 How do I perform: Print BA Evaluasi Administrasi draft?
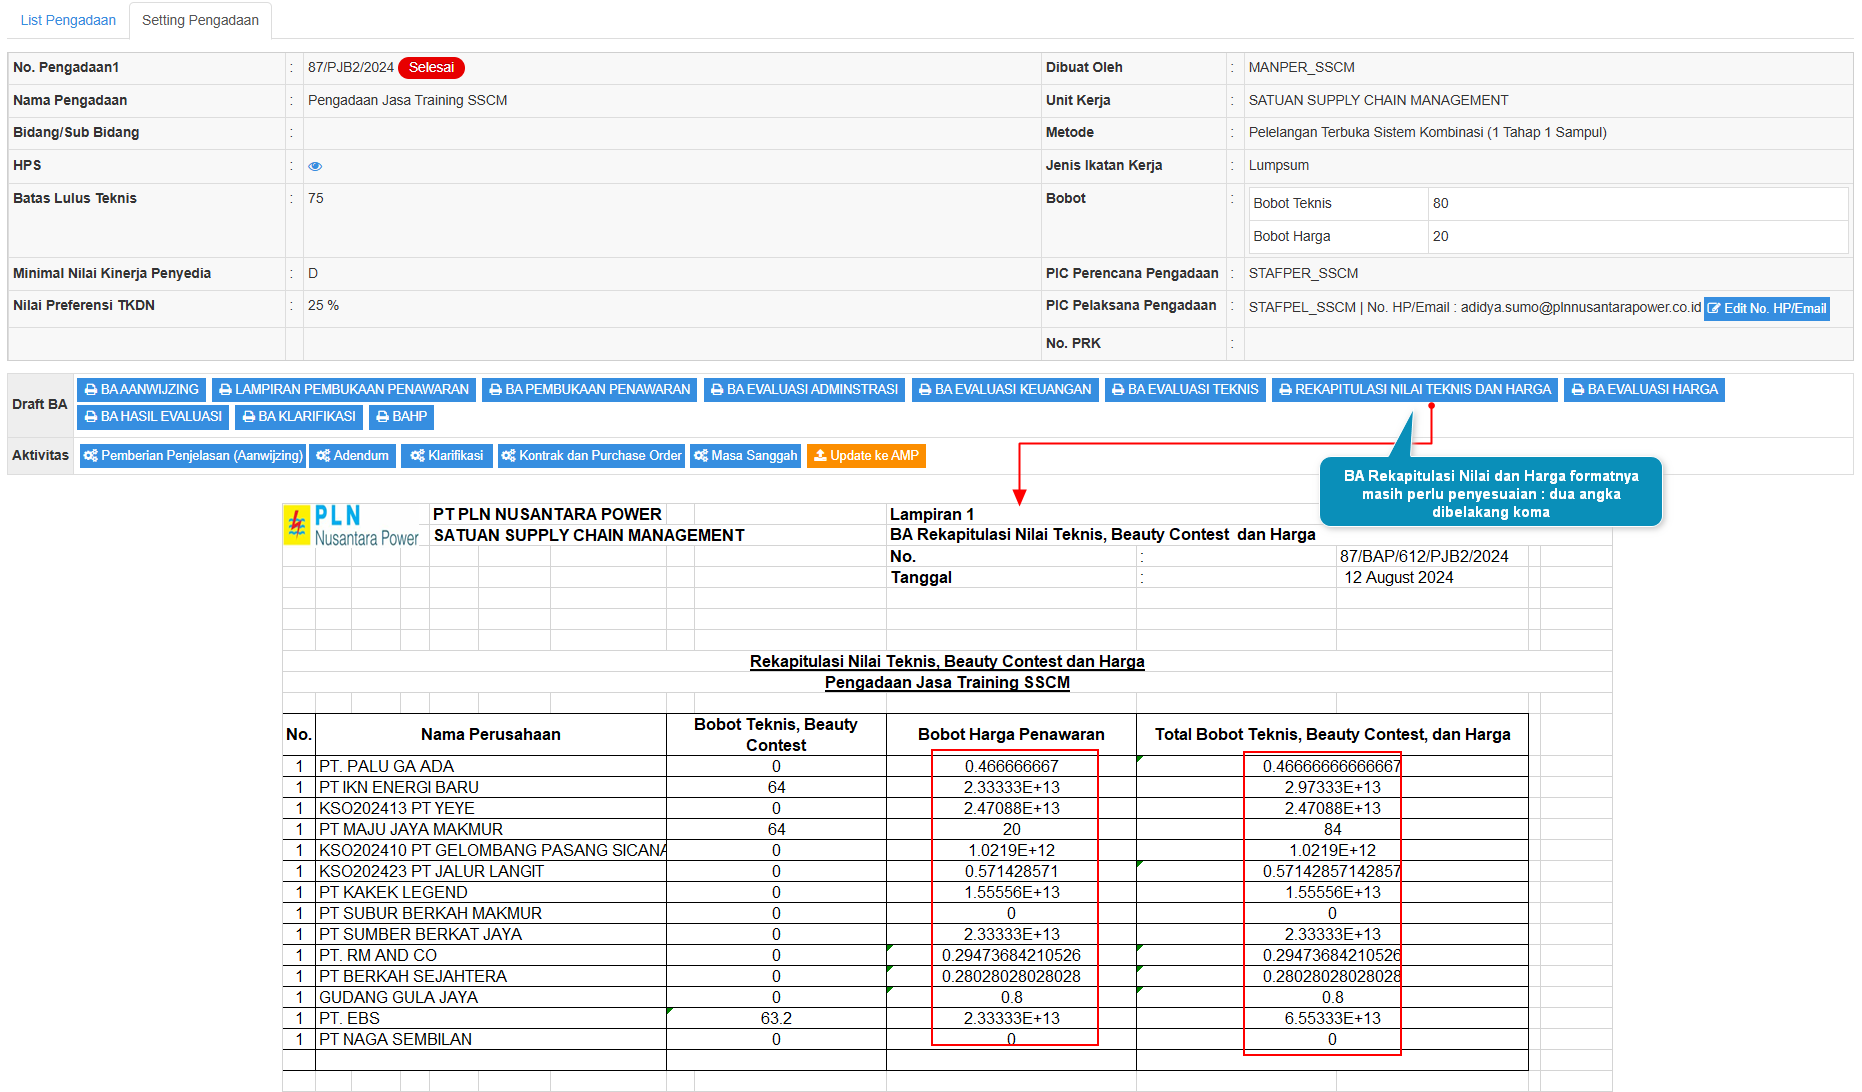coord(804,390)
